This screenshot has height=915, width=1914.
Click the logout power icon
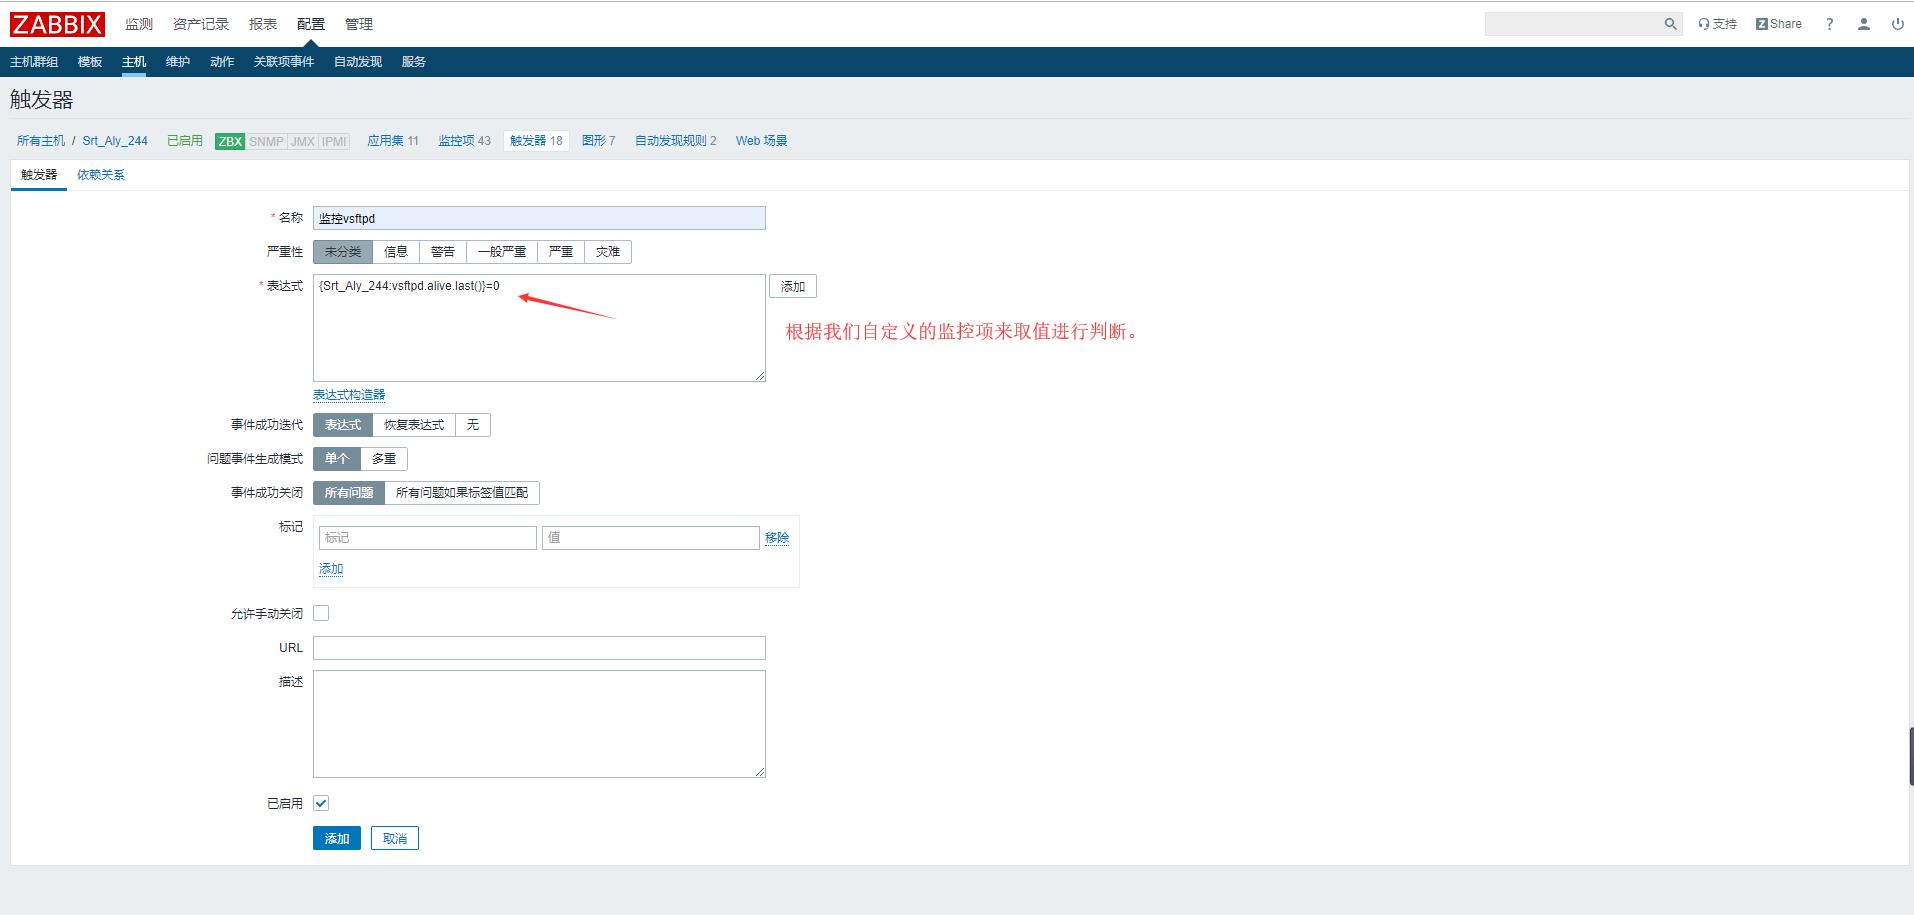click(1897, 24)
